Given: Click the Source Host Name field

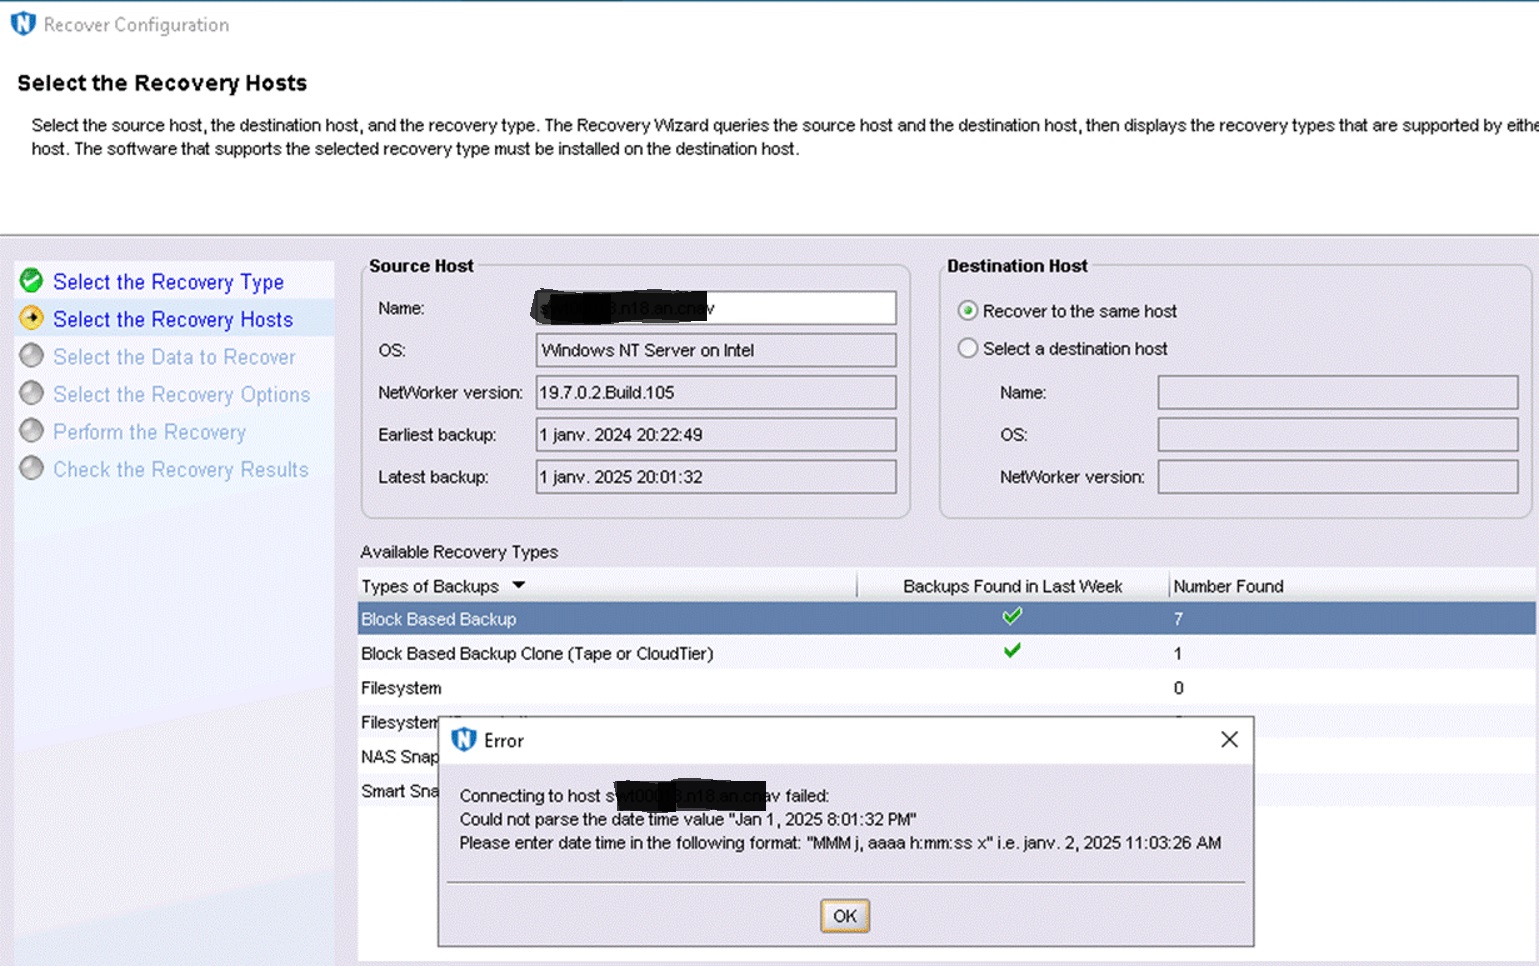Looking at the screenshot, I should 714,308.
